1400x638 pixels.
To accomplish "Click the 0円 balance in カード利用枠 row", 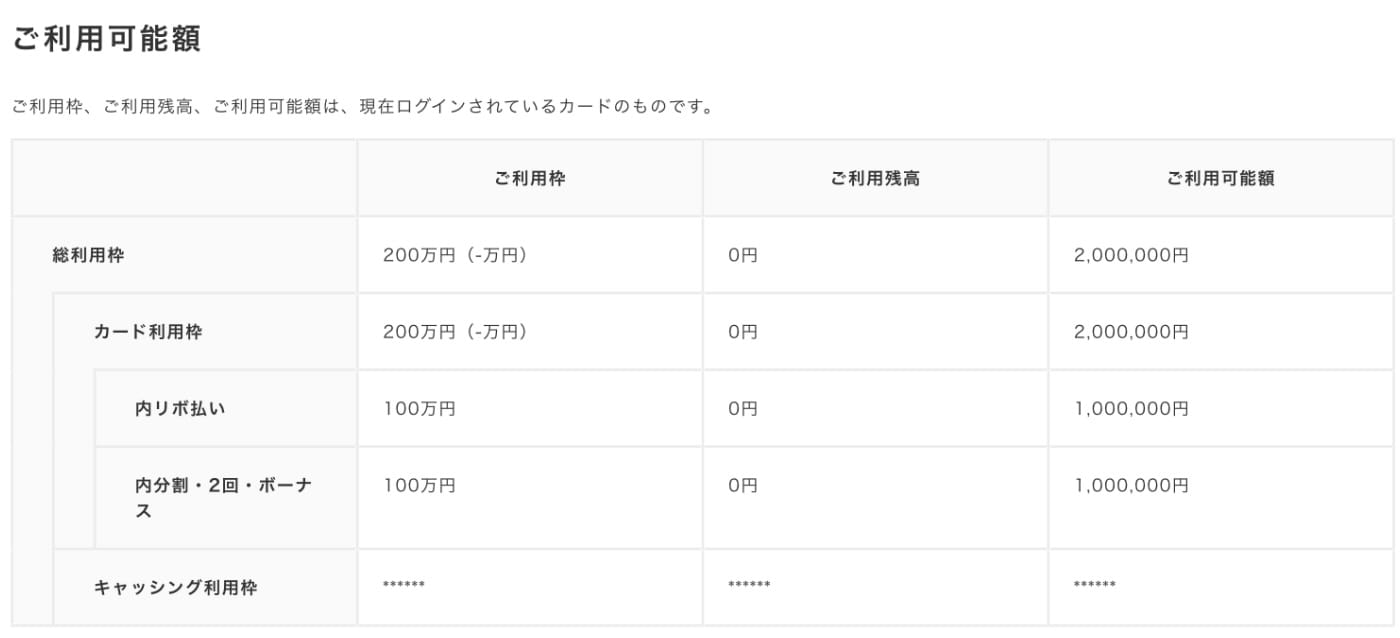I will click(x=743, y=332).
